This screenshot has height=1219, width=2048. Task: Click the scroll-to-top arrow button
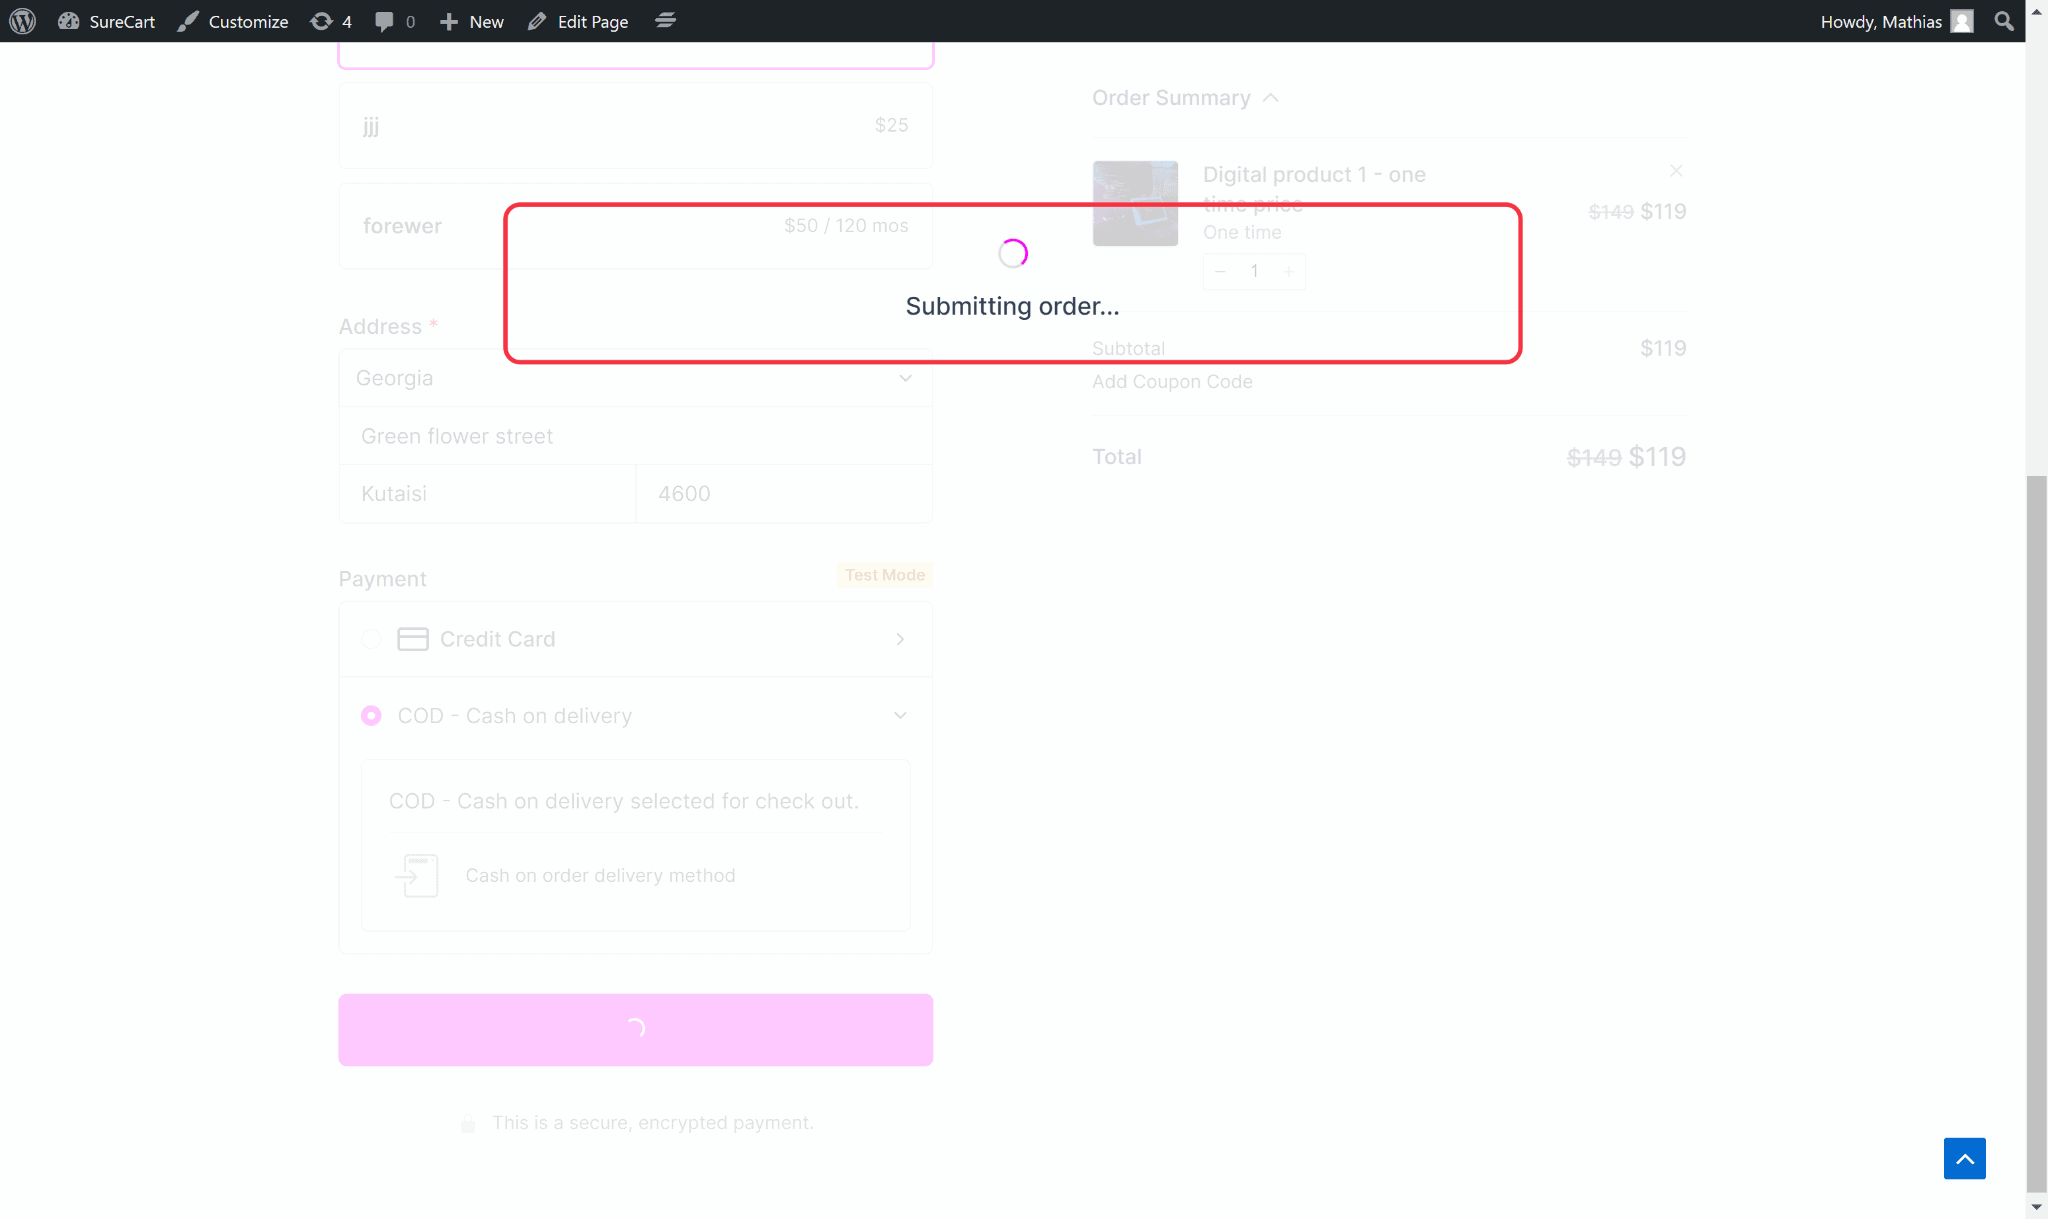(x=1964, y=1158)
